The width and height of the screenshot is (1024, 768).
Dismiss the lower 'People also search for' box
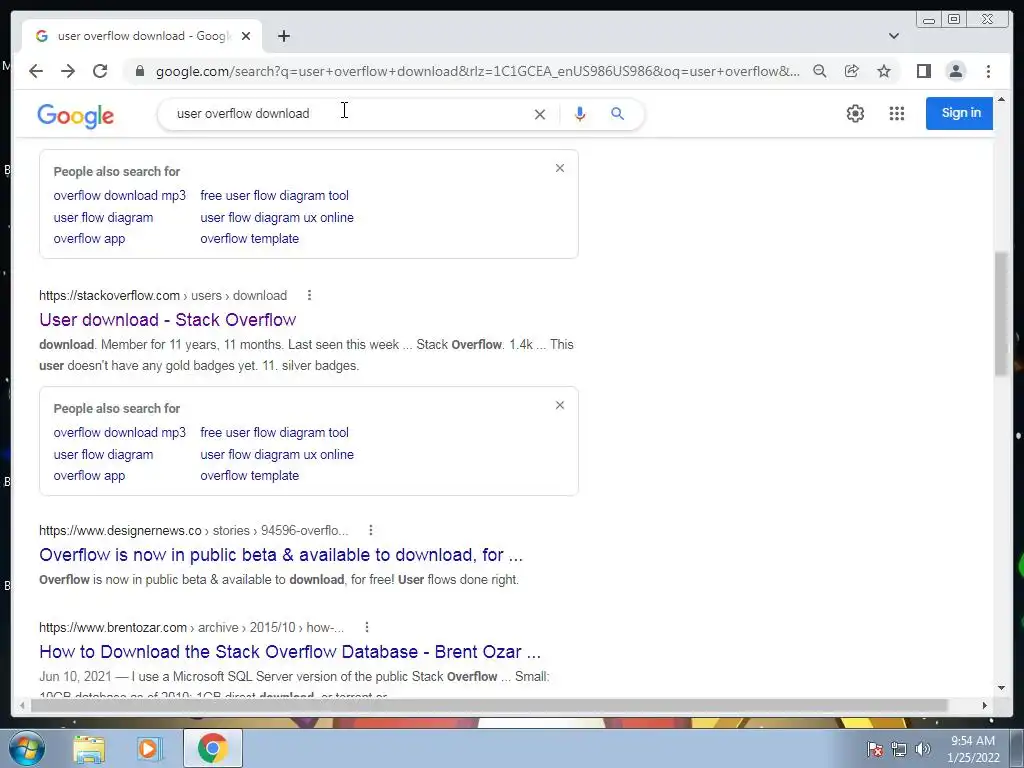[x=560, y=406]
